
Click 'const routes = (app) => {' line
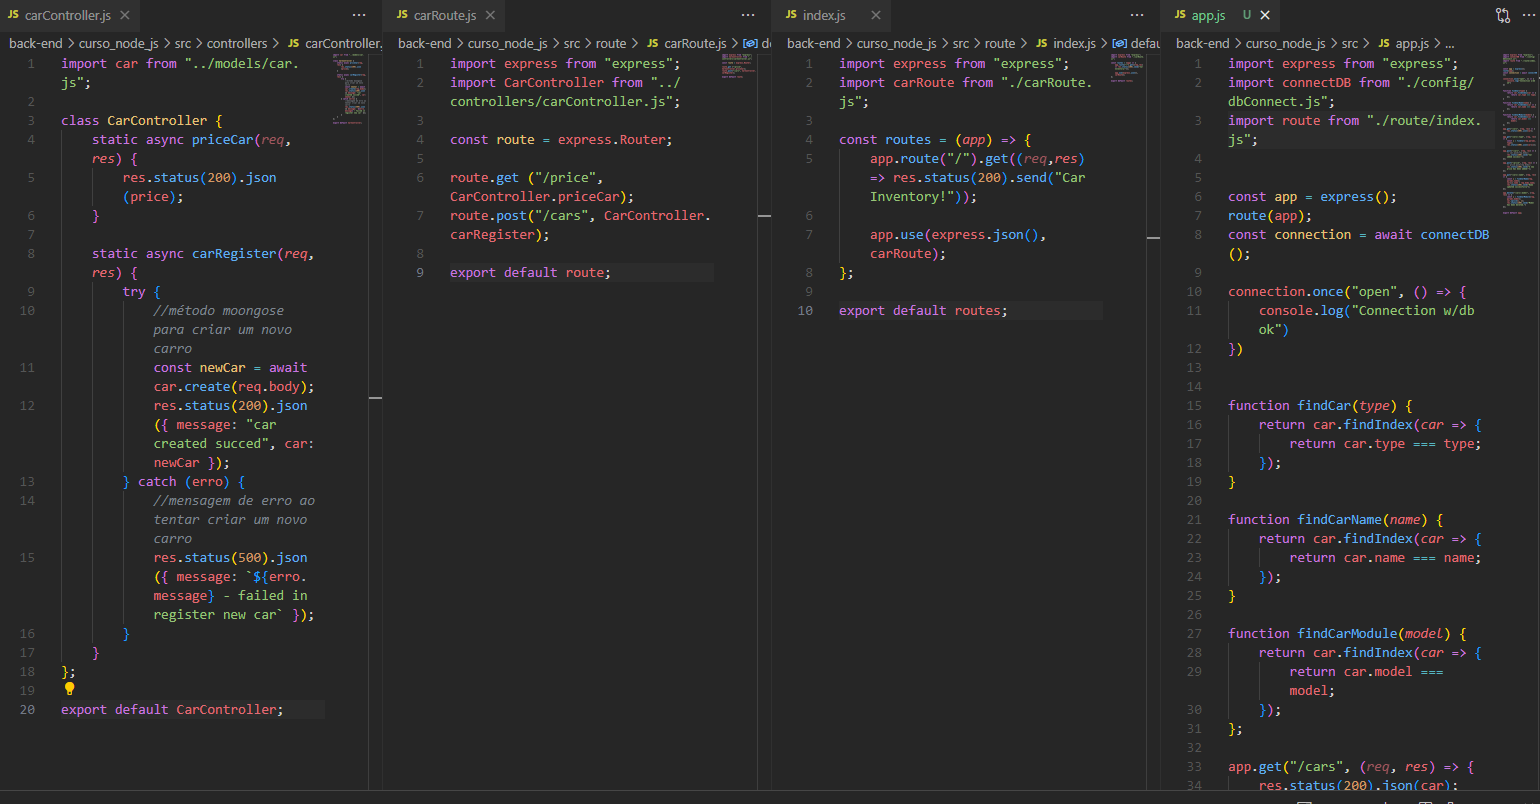pos(935,139)
